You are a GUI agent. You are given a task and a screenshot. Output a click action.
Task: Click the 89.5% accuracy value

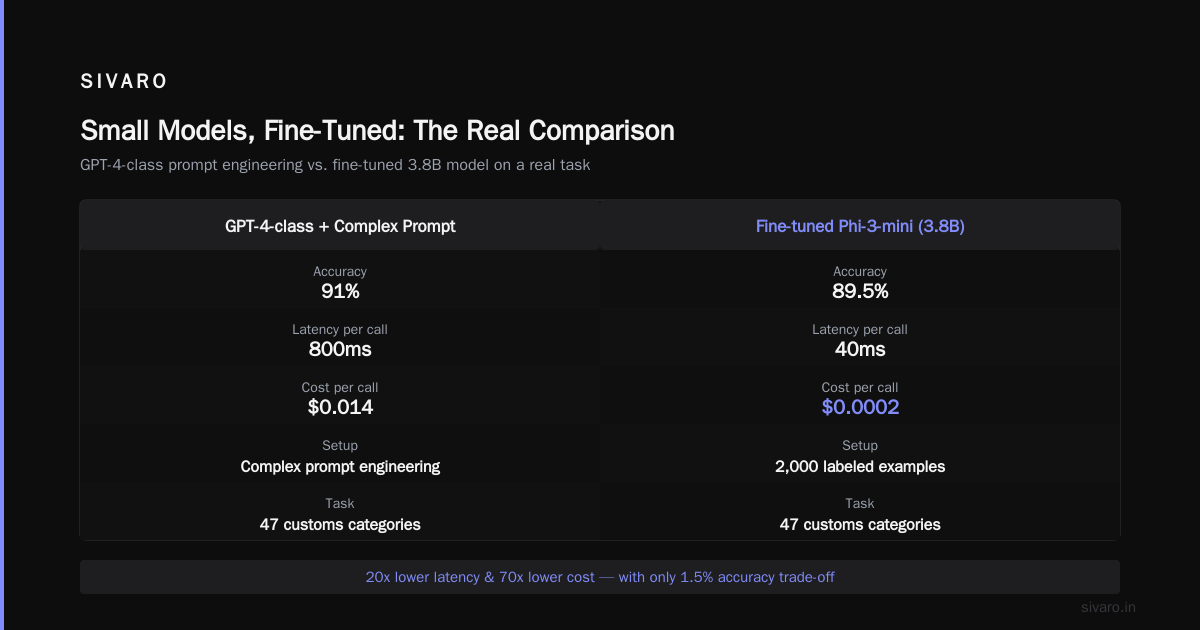860,292
